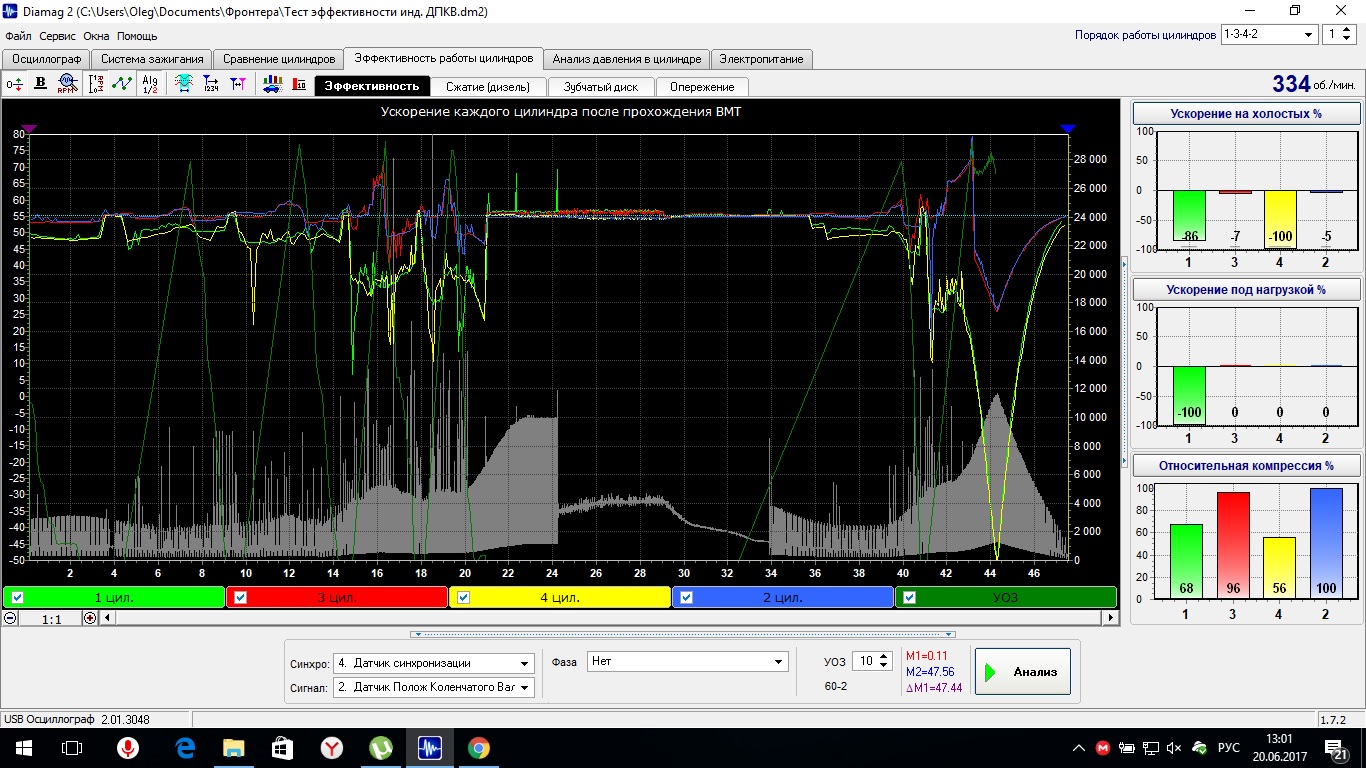Collapse the bottom panel splitter handle
This screenshot has height=768, width=1366.
coord(683,634)
